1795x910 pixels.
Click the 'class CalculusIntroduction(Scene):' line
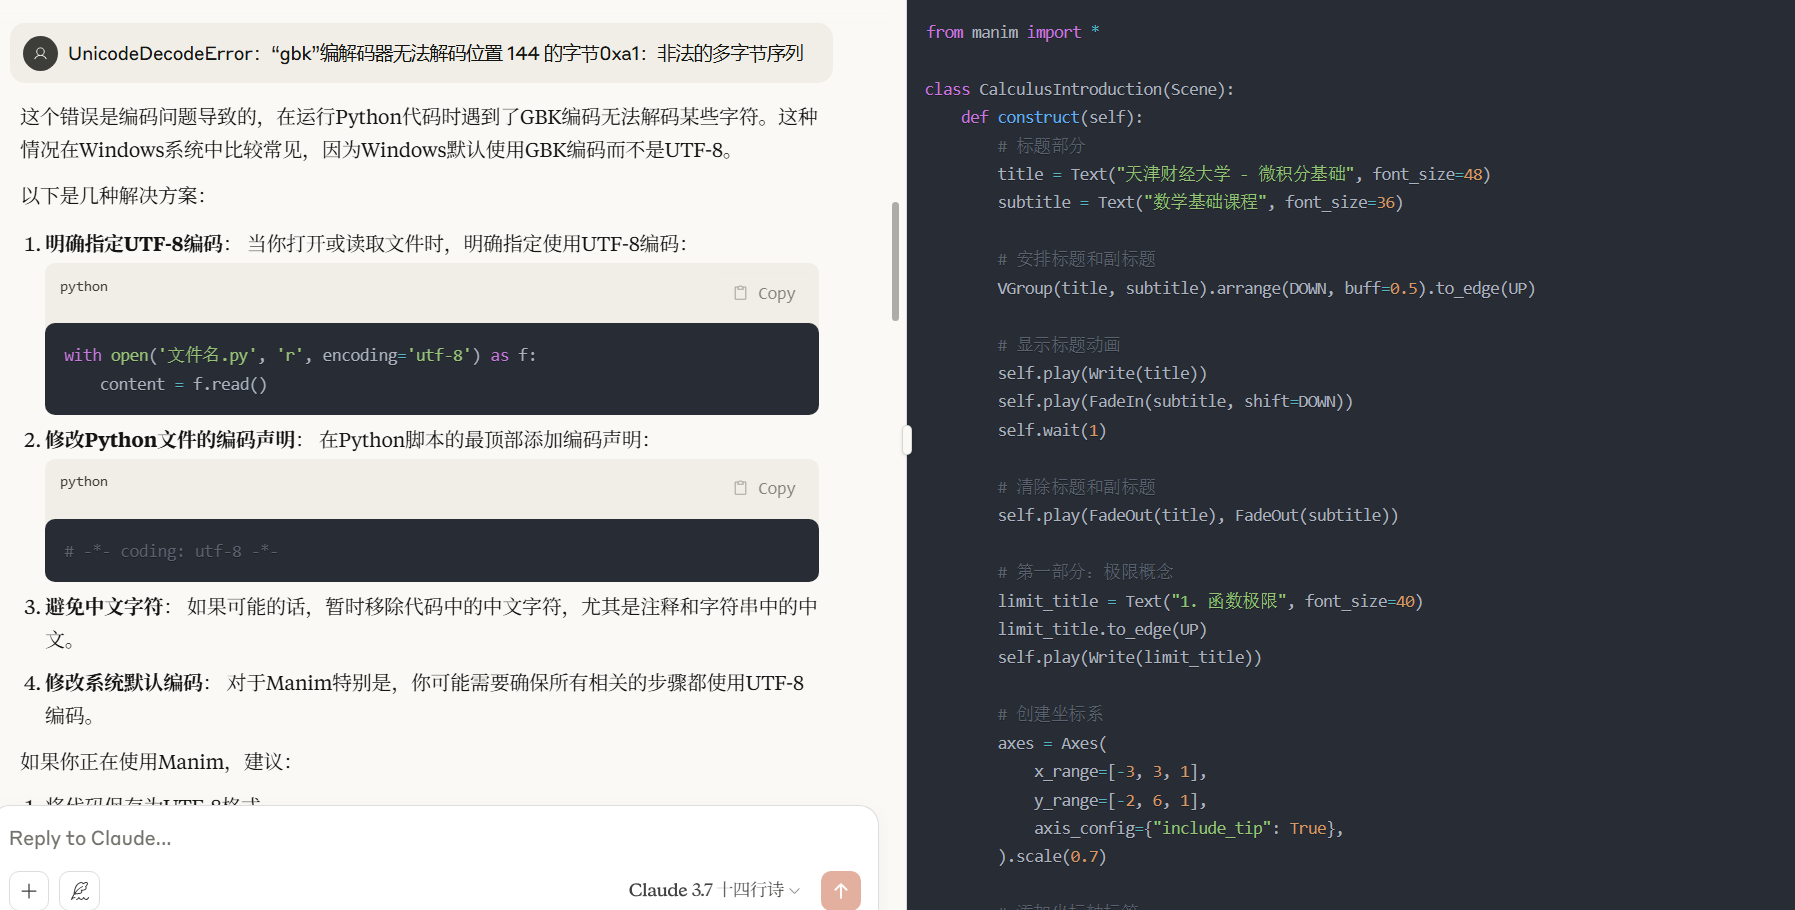pyautogui.click(x=1079, y=89)
